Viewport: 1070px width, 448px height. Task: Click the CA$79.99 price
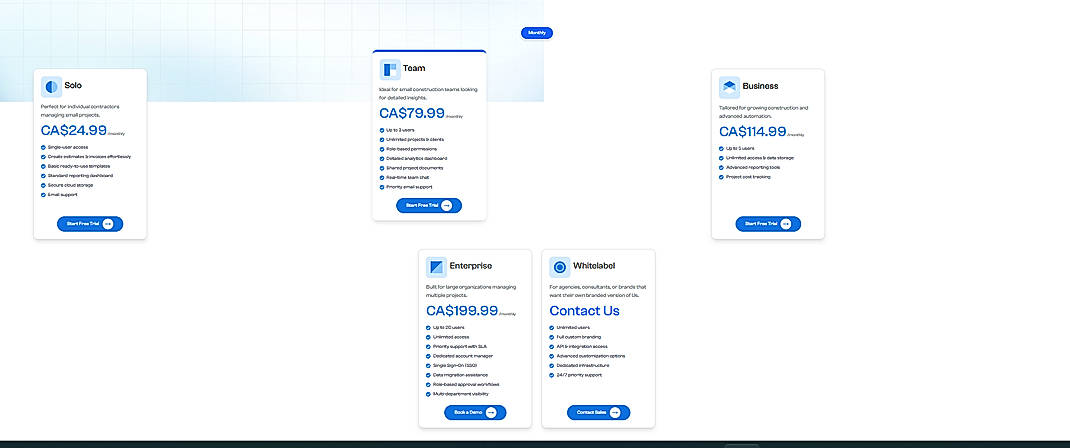click(412, 113)
